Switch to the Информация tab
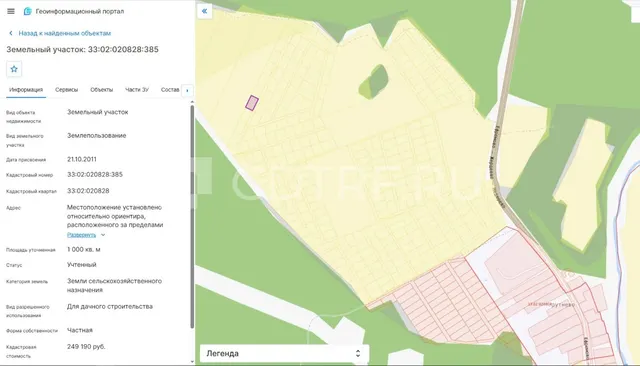 (x=26, y=90)
